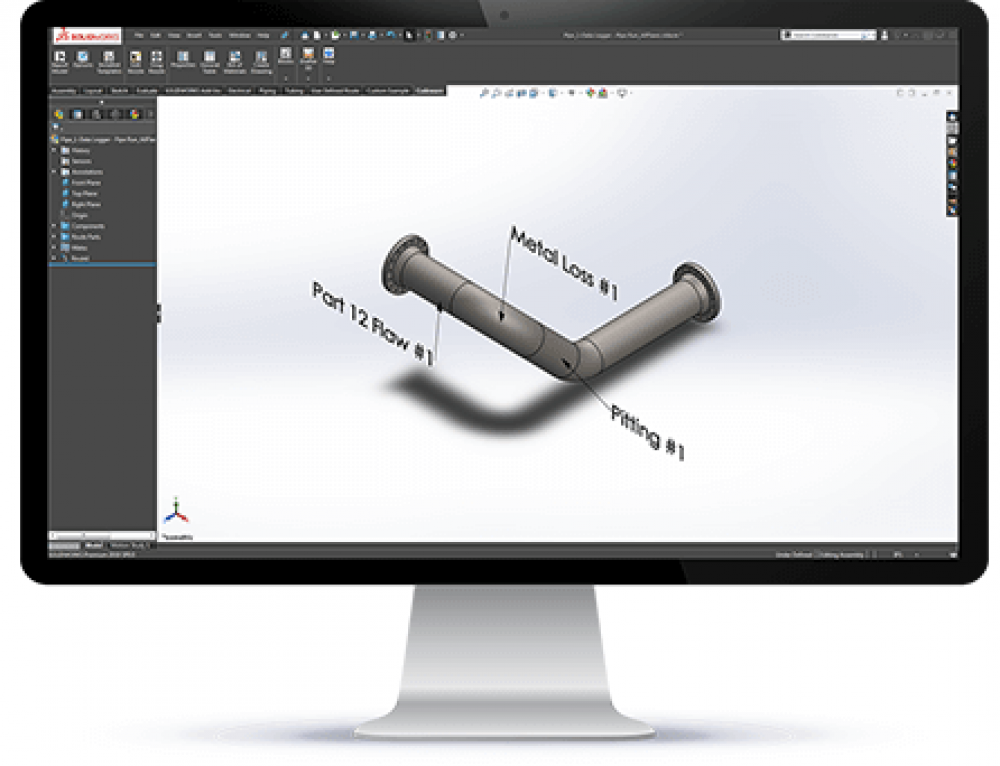Expand the Annotations folder
The image size is (1000, 766).
[53, 172]
